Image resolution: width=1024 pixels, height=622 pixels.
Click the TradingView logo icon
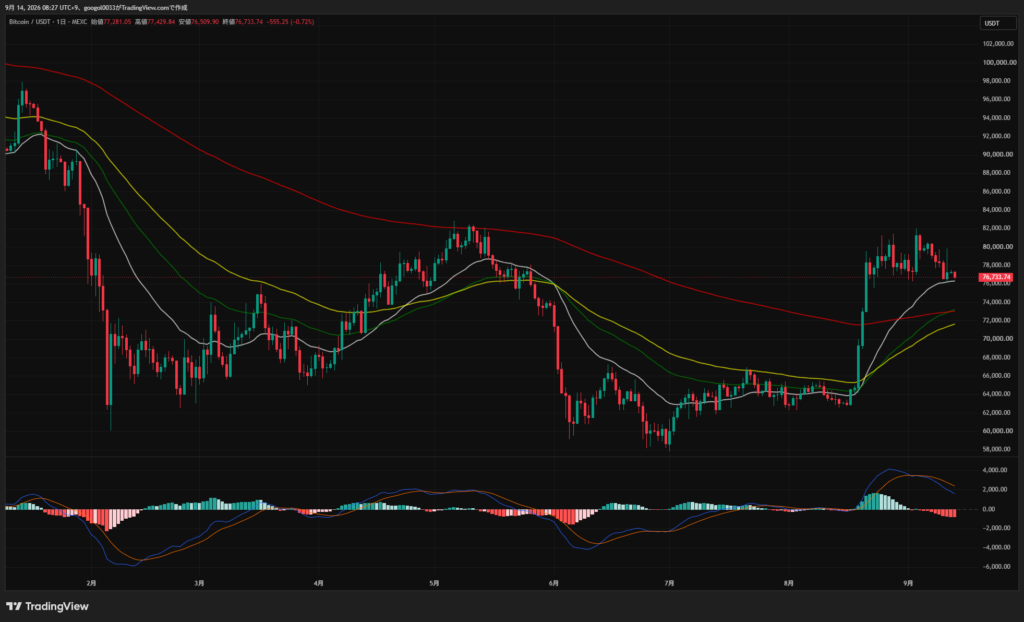14,606
